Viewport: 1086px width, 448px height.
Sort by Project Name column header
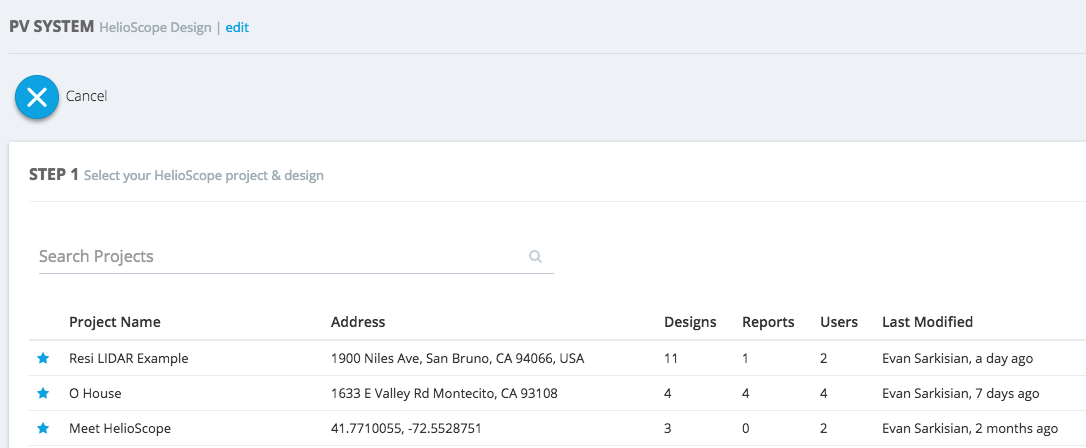tap(115, 322)
